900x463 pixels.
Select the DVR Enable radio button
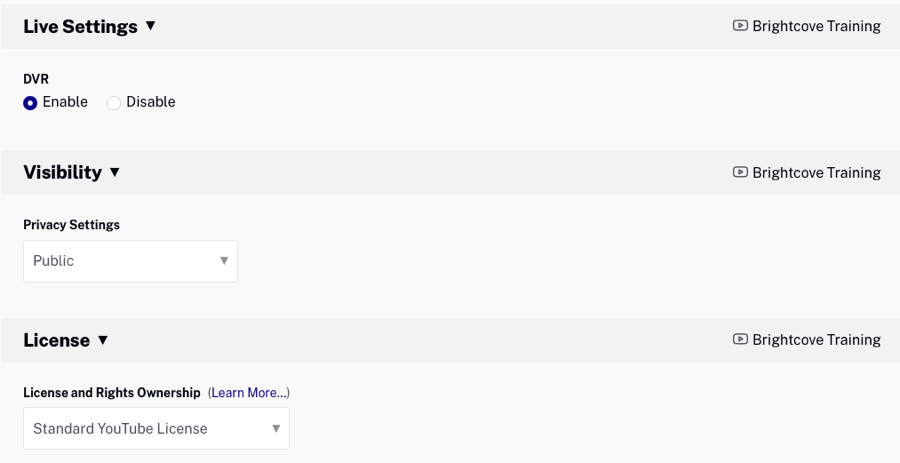click(31, 103)
